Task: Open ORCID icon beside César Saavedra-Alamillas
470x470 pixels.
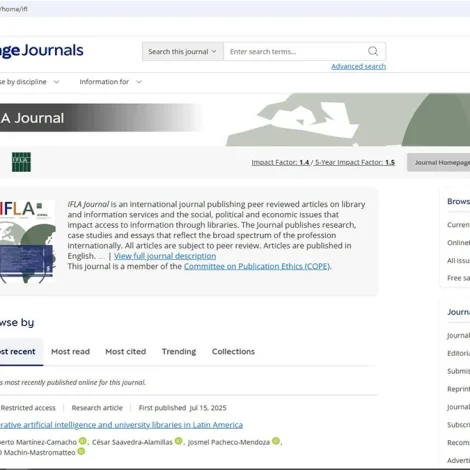Action: [x=179, y=441]
